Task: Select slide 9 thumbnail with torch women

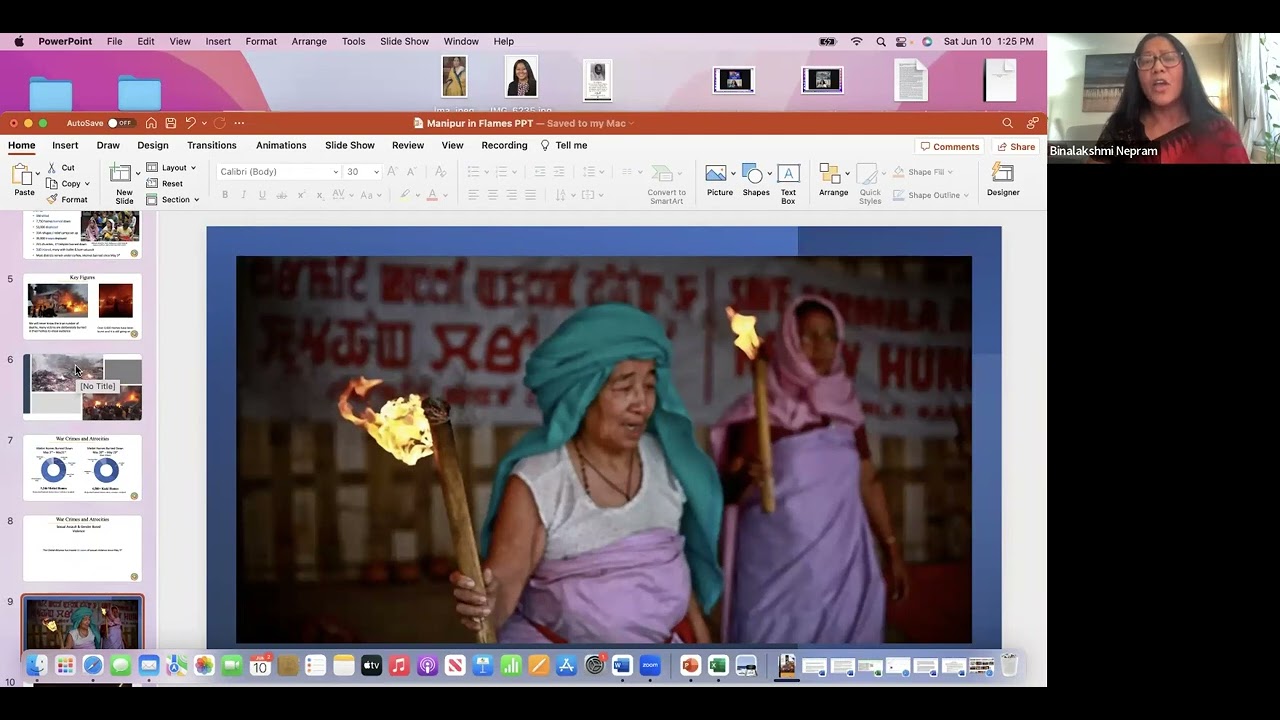Action: [82, 625]
